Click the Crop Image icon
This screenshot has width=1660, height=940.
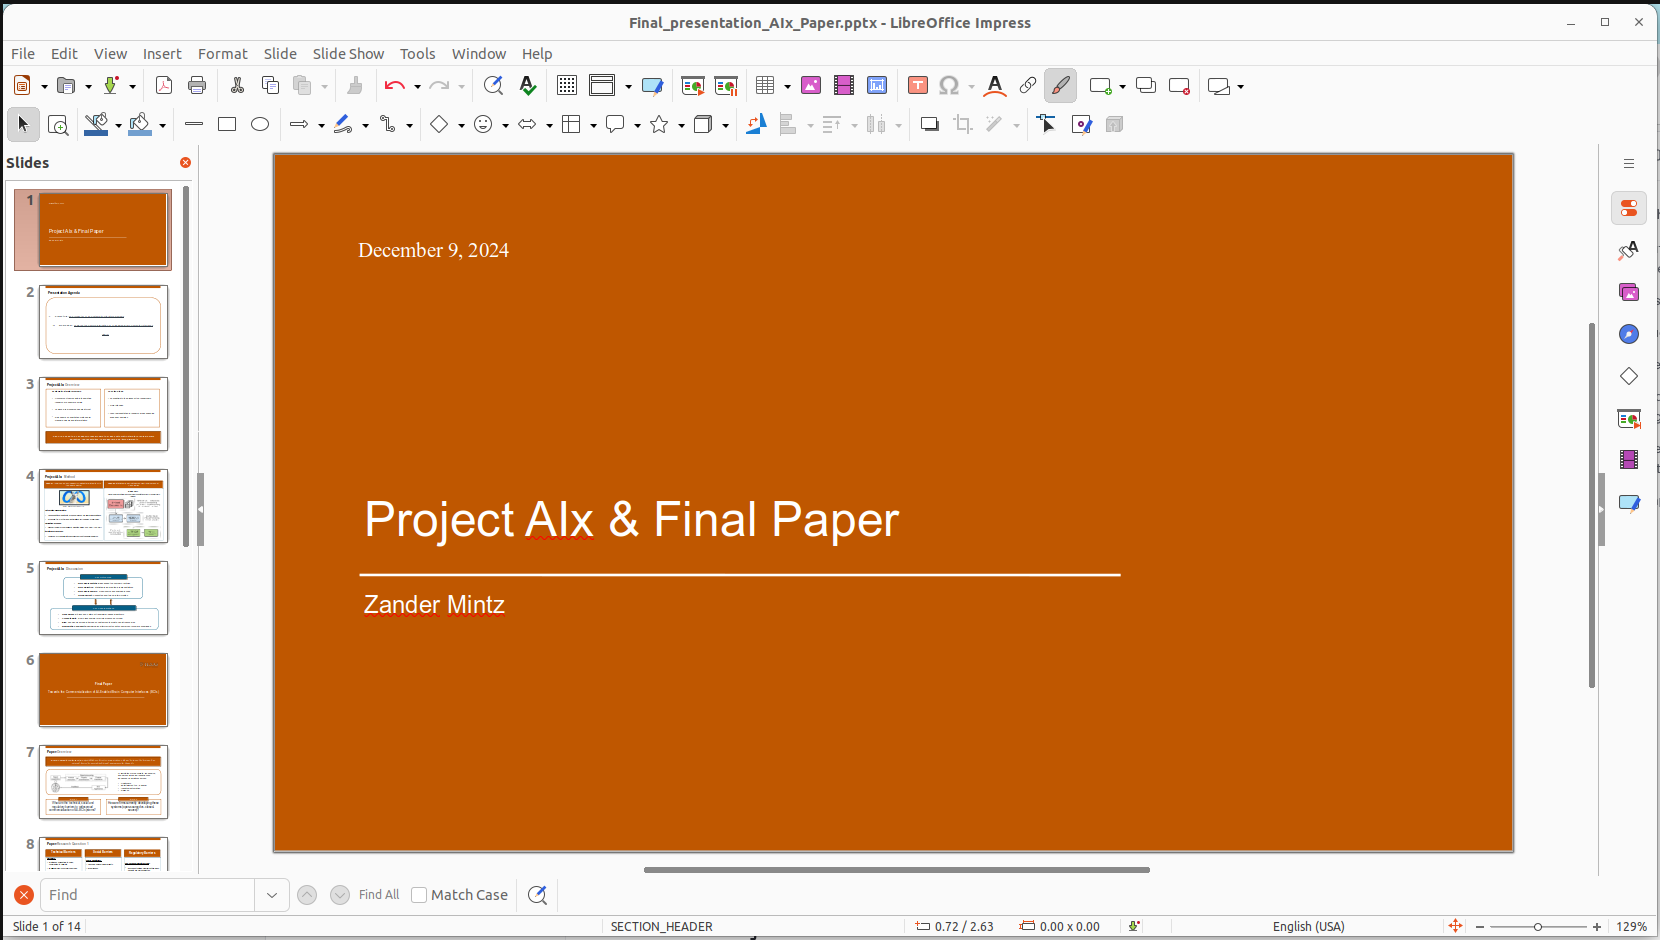963,124
